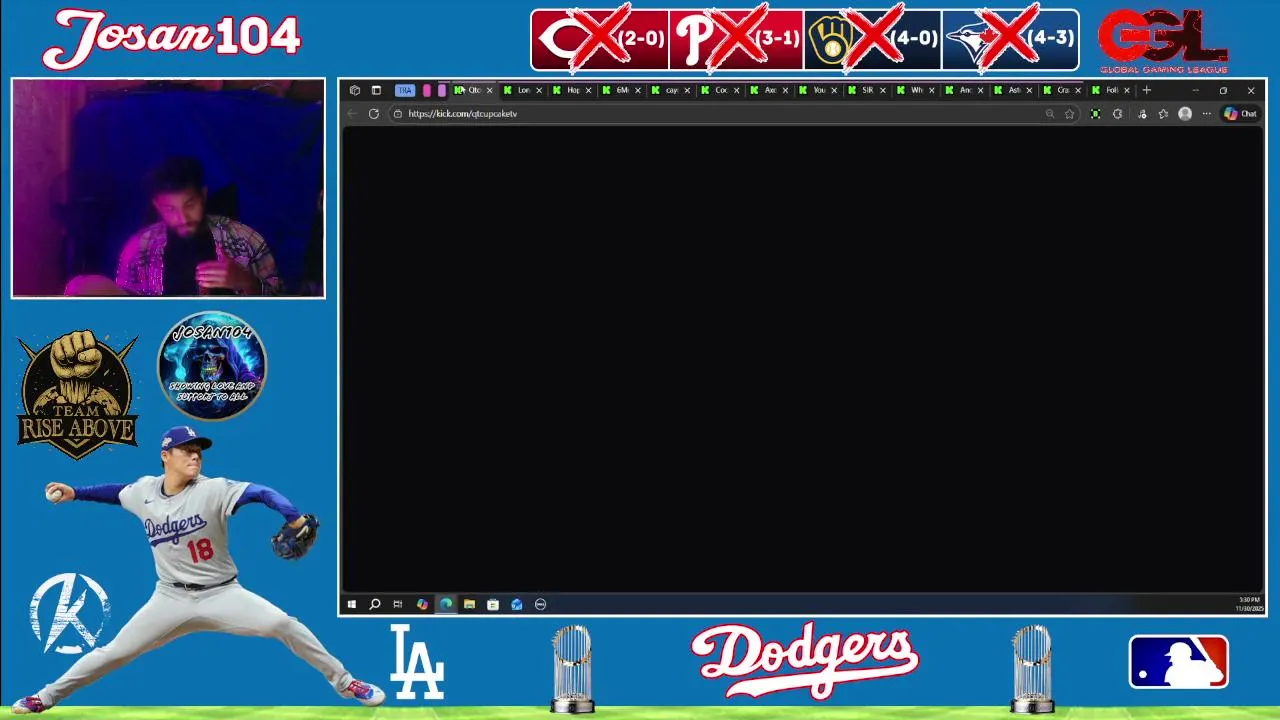Open Edge Settings and more menu

[1206, 114]
